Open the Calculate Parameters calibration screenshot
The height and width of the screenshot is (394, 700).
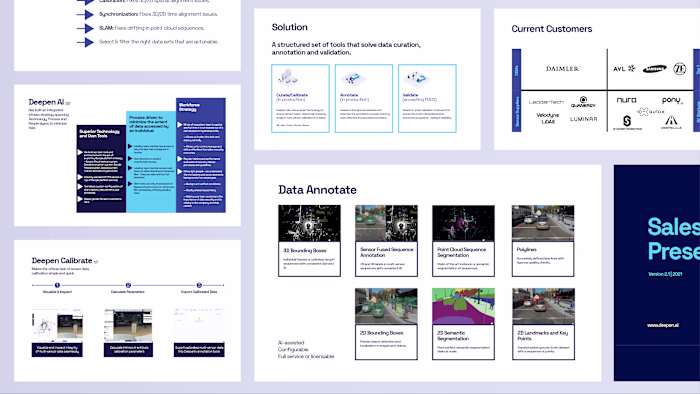tap(128, 325)
